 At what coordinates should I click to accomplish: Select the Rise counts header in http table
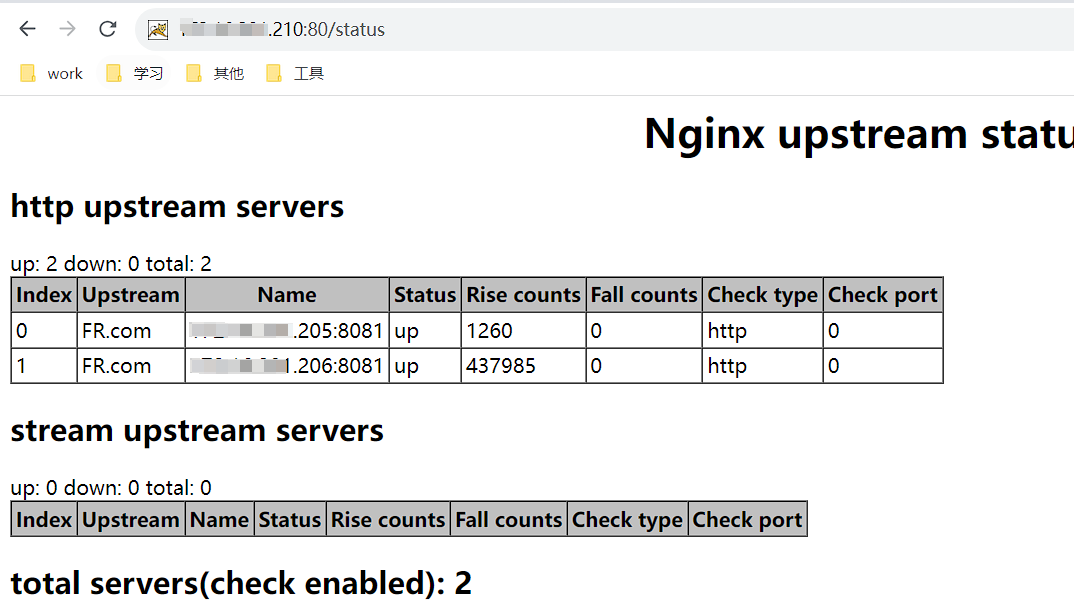tap(523, 295)
